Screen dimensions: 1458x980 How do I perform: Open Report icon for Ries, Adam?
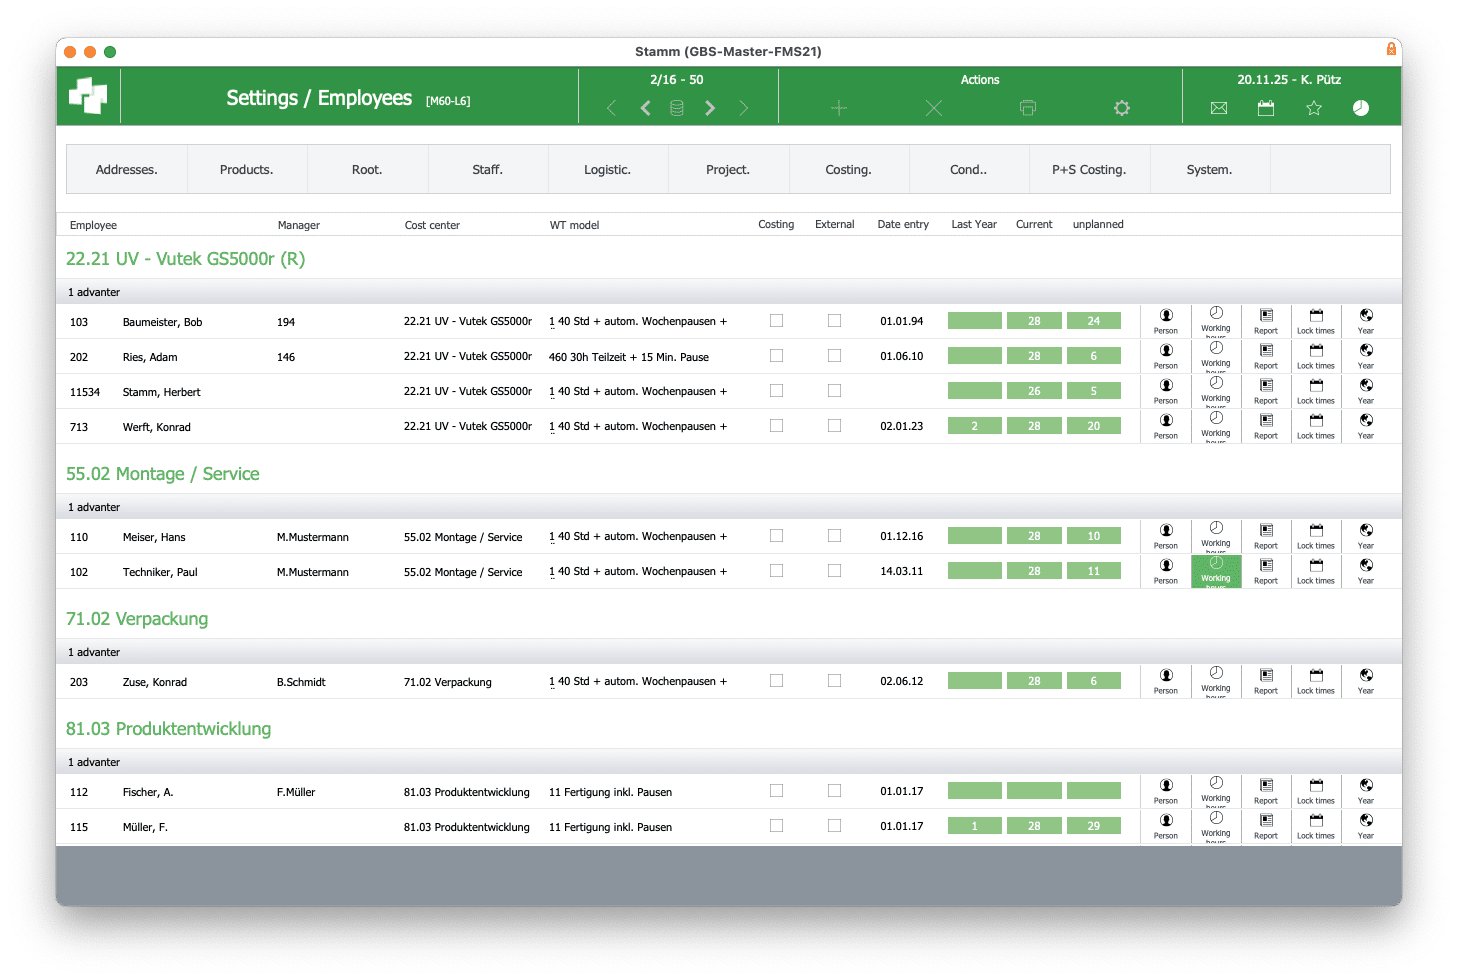(x=1266, y=356)
